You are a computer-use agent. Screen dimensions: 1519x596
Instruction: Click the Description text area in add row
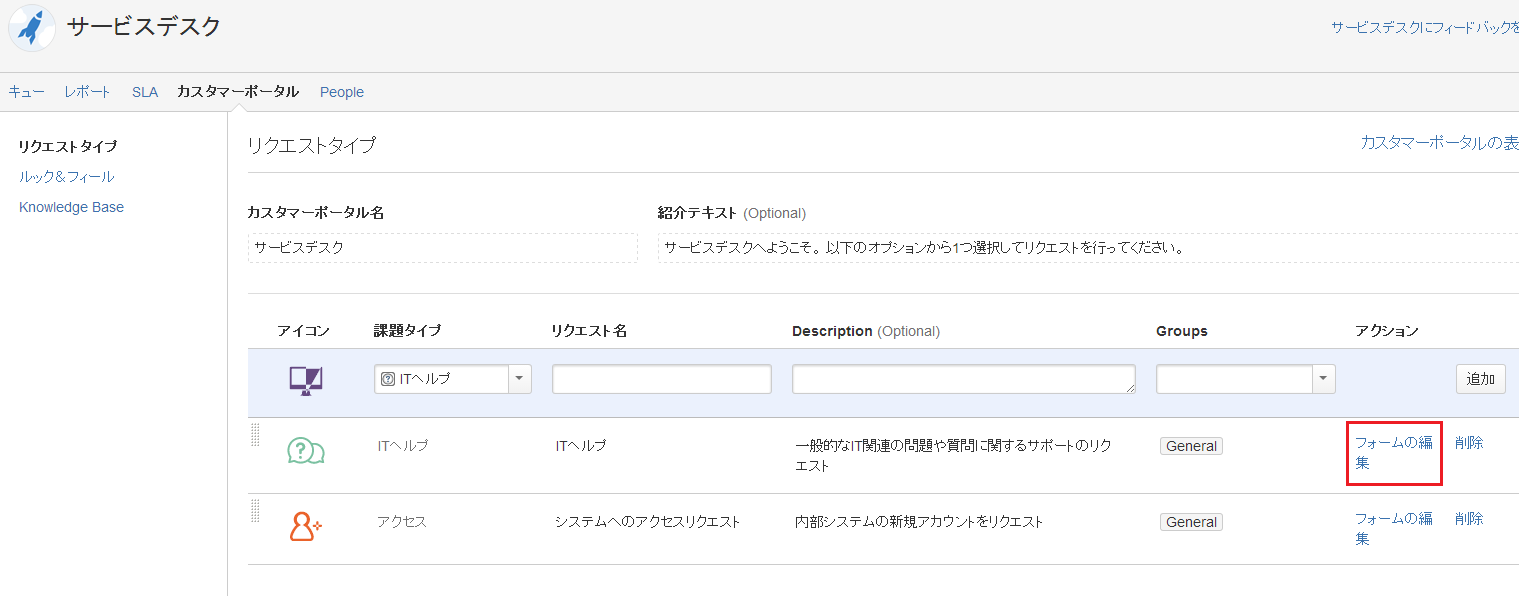pos(964,379)
